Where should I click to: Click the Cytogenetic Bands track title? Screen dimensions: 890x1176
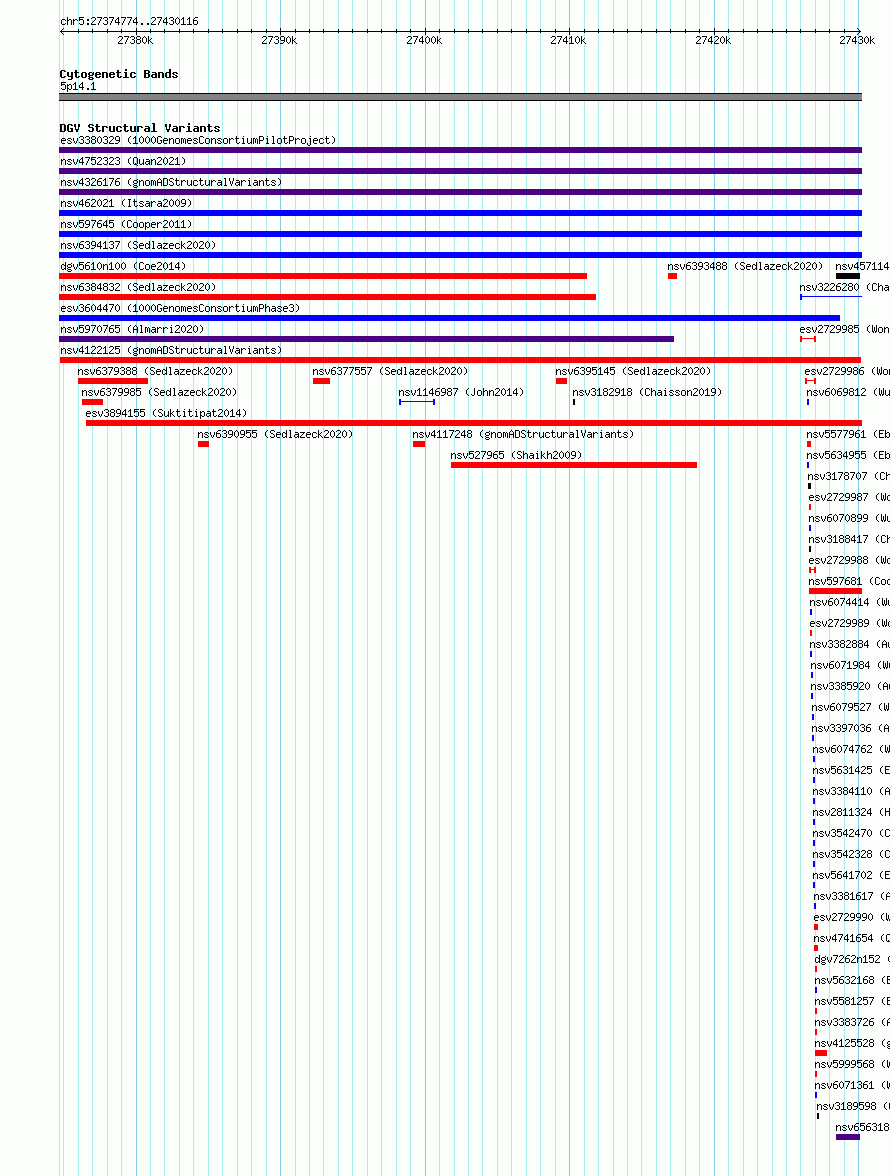coord(118,74)
